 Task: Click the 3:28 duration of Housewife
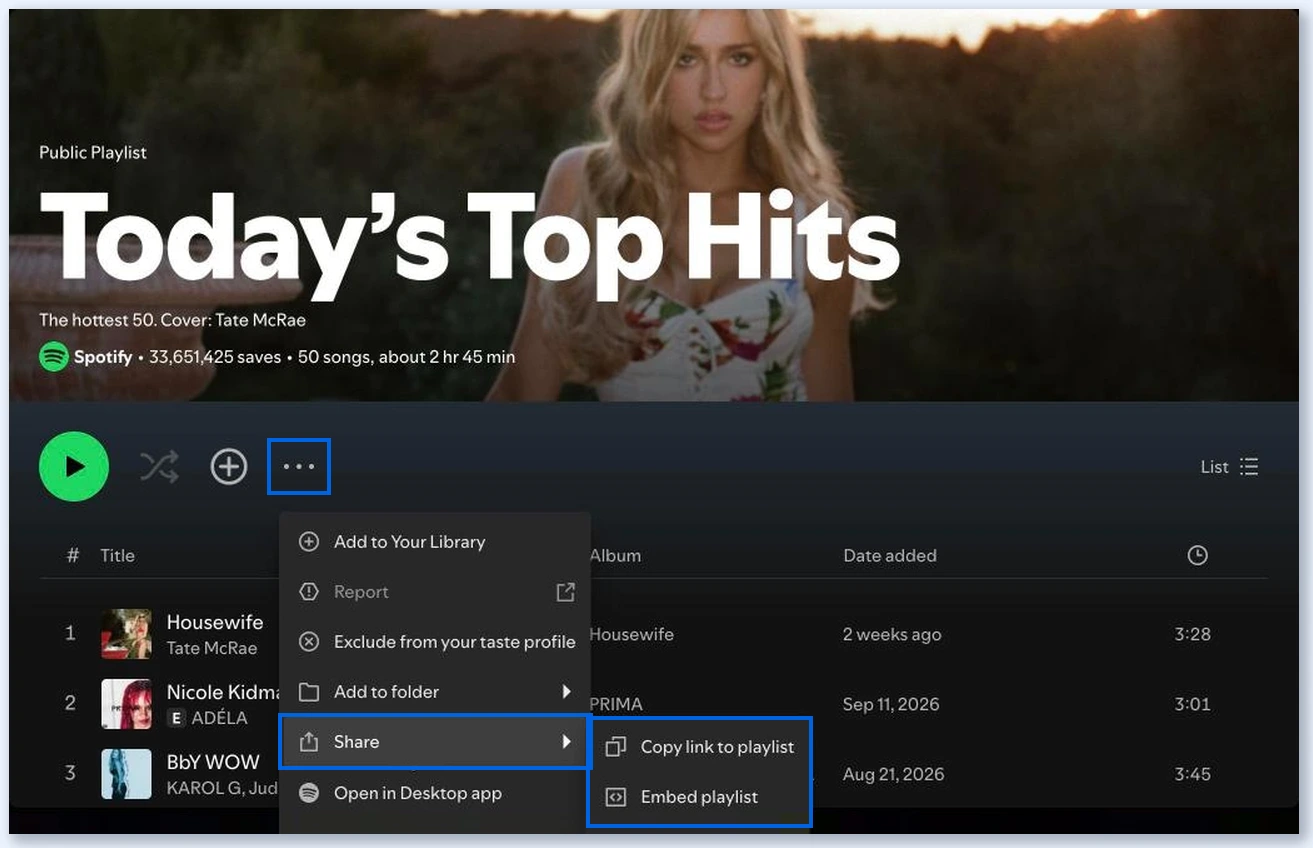pyautogui.click(x=1193, y=634)
